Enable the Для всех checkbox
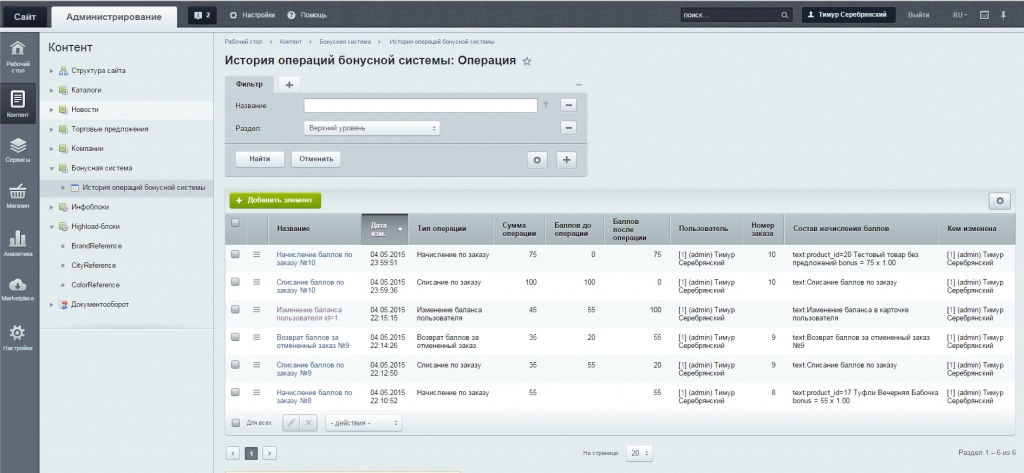Image resolution: width=1024 pixels, height=473 pixels. (x=236, y=423)
